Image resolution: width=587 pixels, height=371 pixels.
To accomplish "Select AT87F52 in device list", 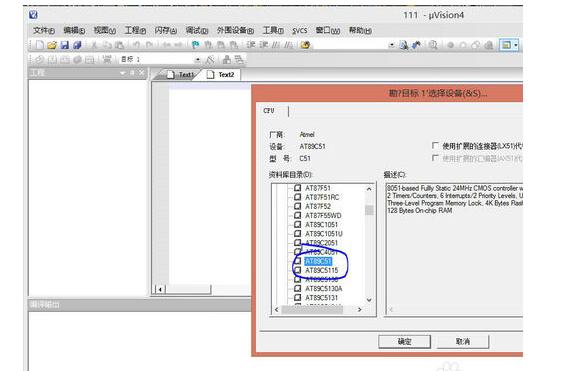I will 318,206.
